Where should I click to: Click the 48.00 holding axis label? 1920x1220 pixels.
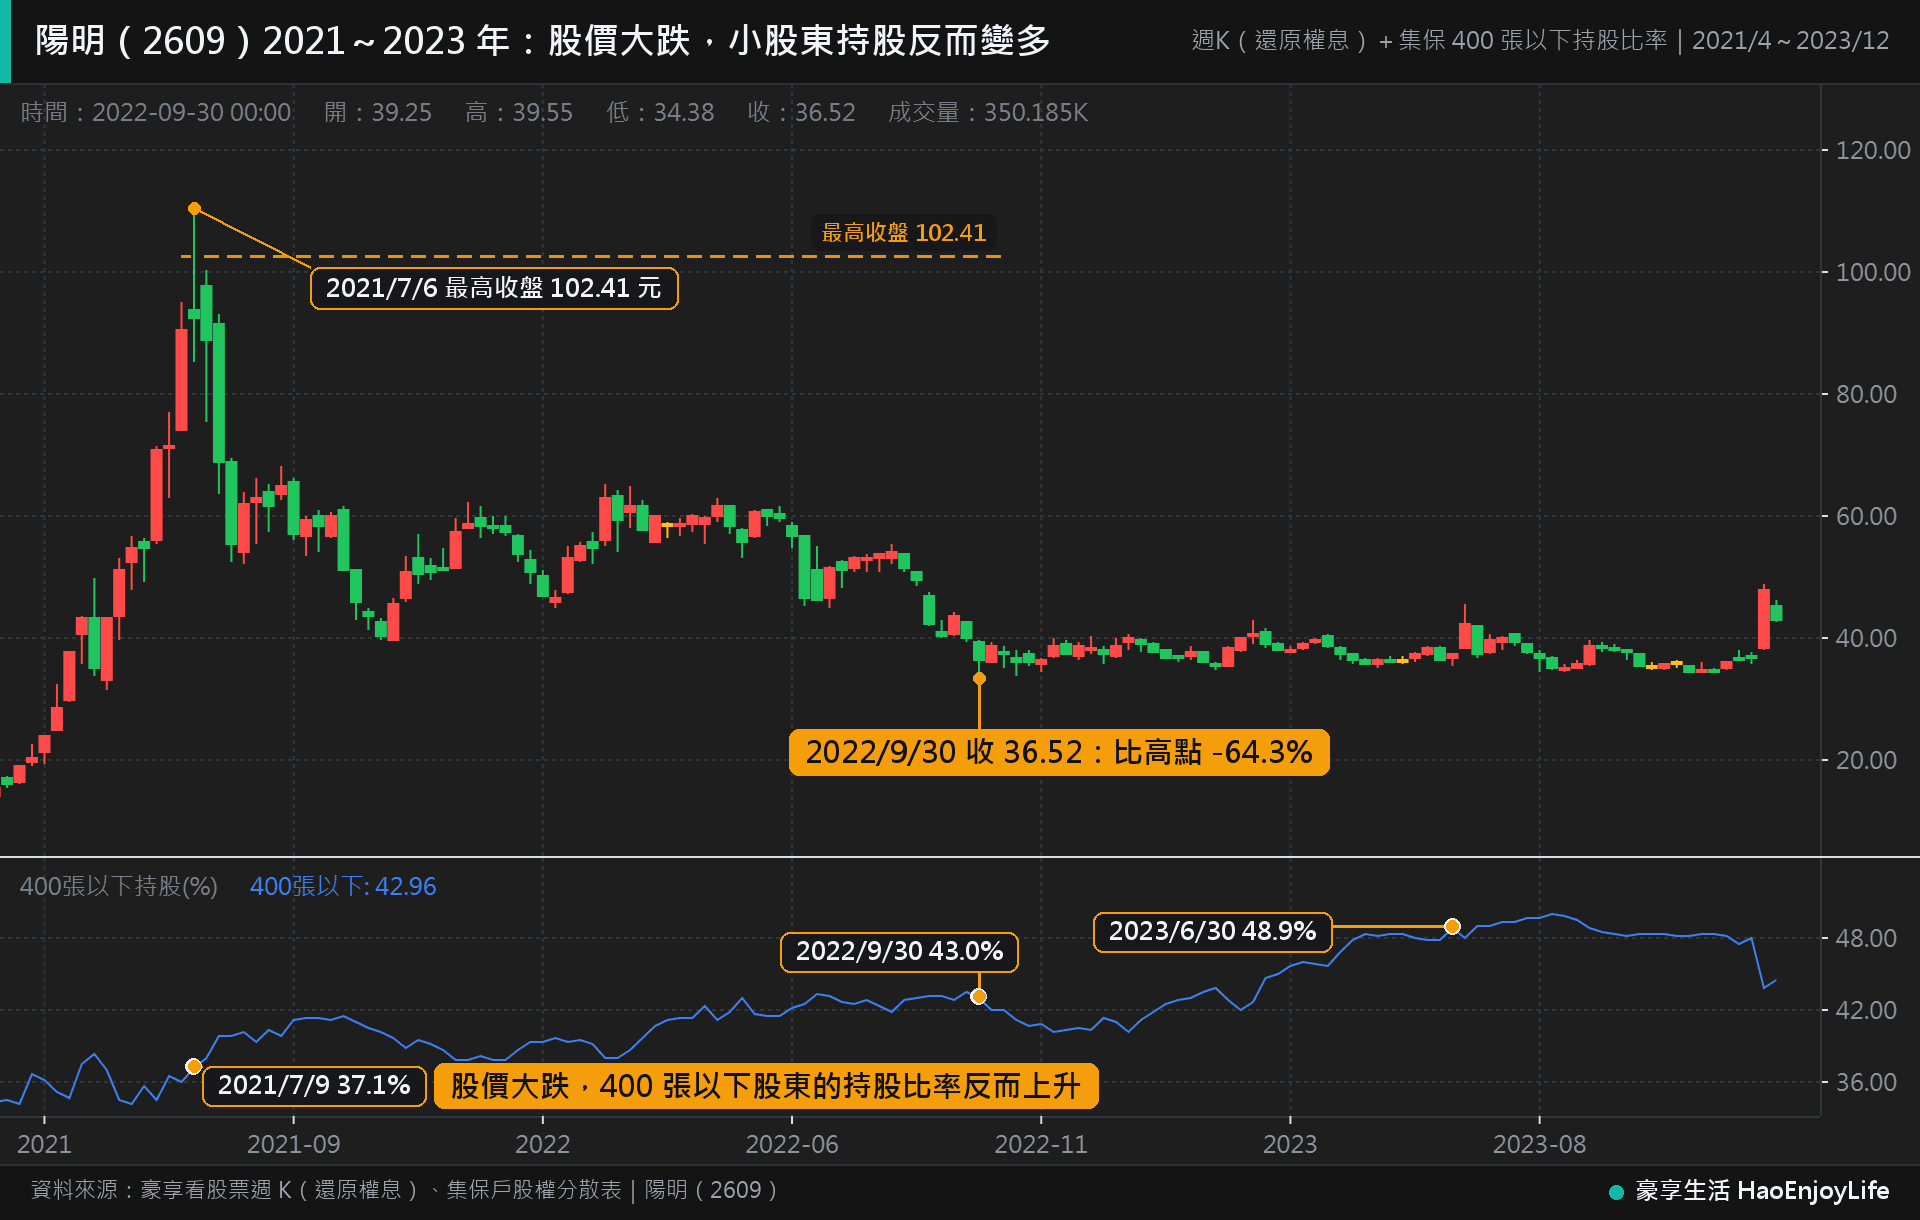(x=1866, y=938)
